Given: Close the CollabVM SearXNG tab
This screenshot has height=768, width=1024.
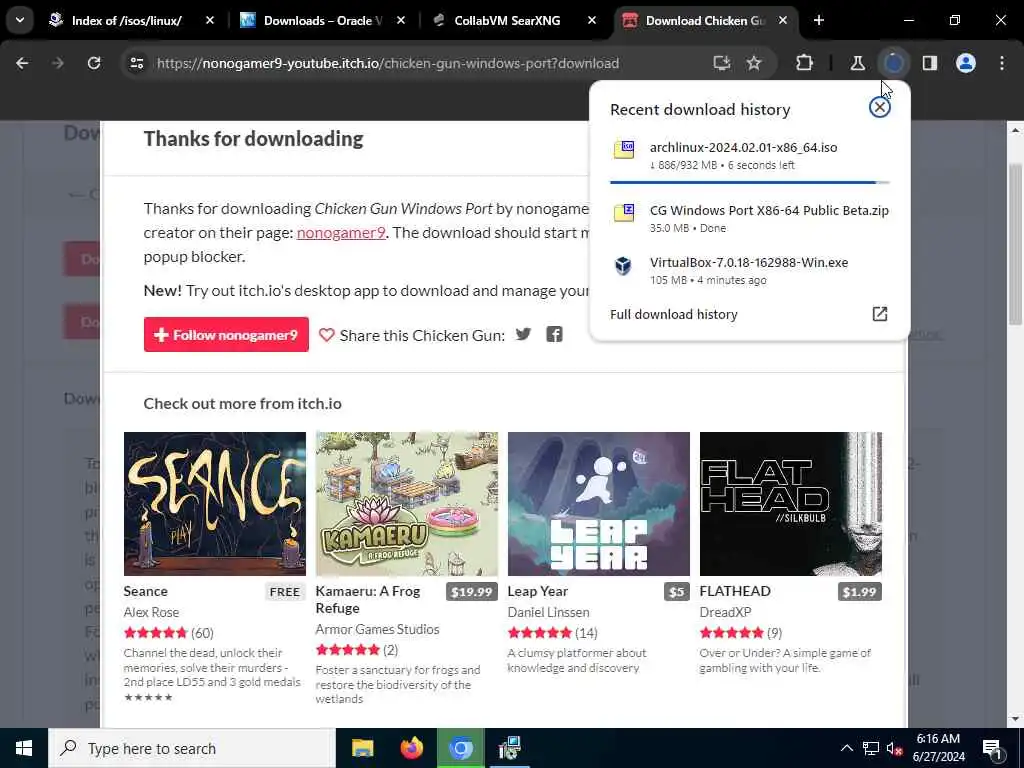Looking at the screenshot, I should (x=592, y=20).
